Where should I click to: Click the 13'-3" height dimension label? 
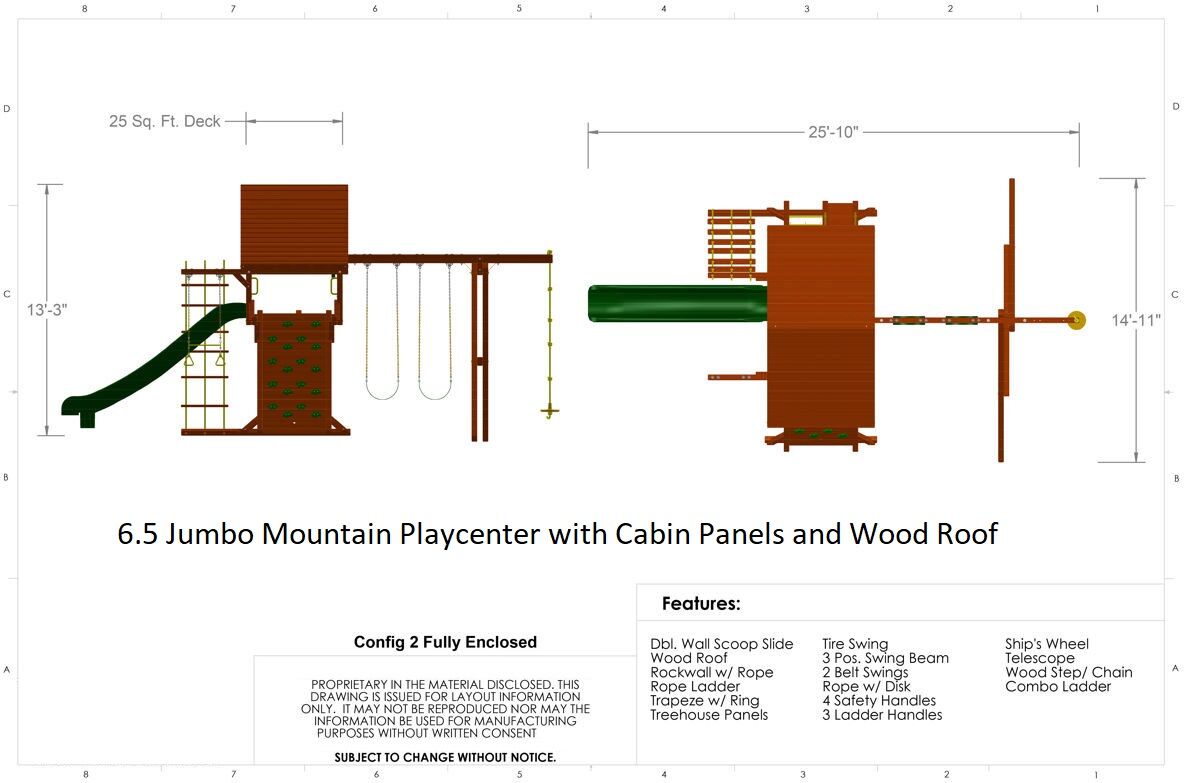46,309
